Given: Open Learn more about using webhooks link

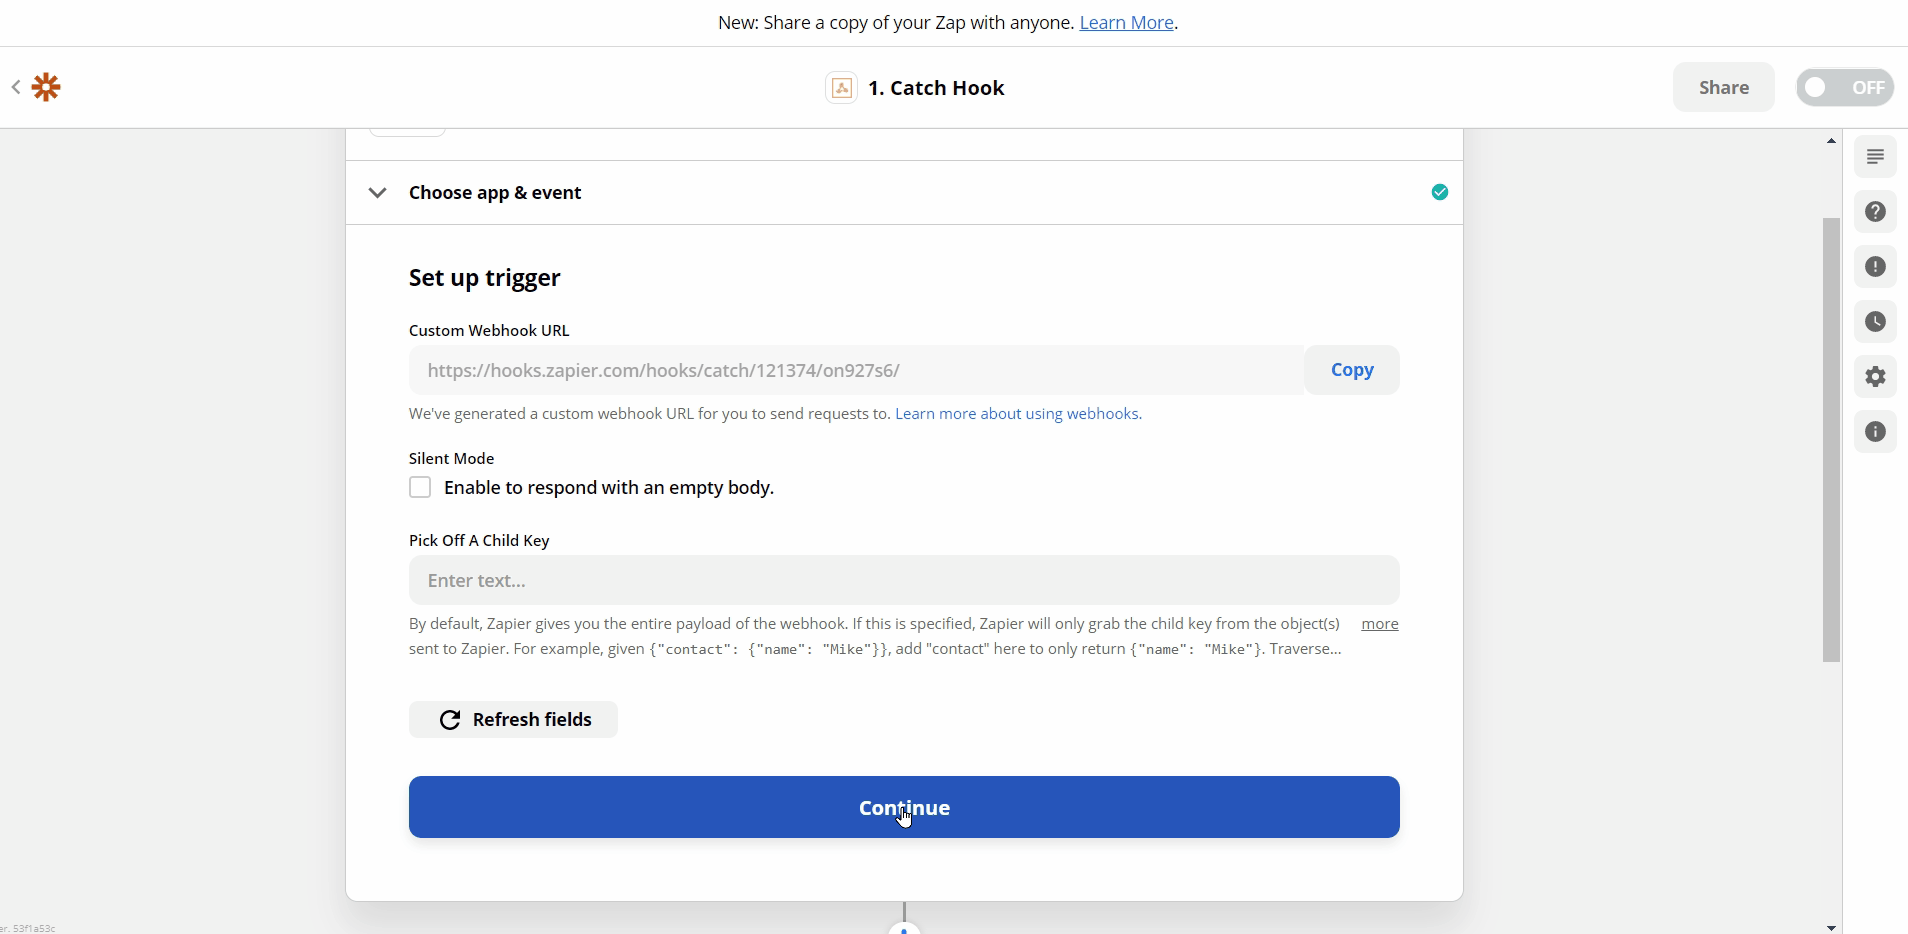Looking at the screenshot, I should (1018, 414).
